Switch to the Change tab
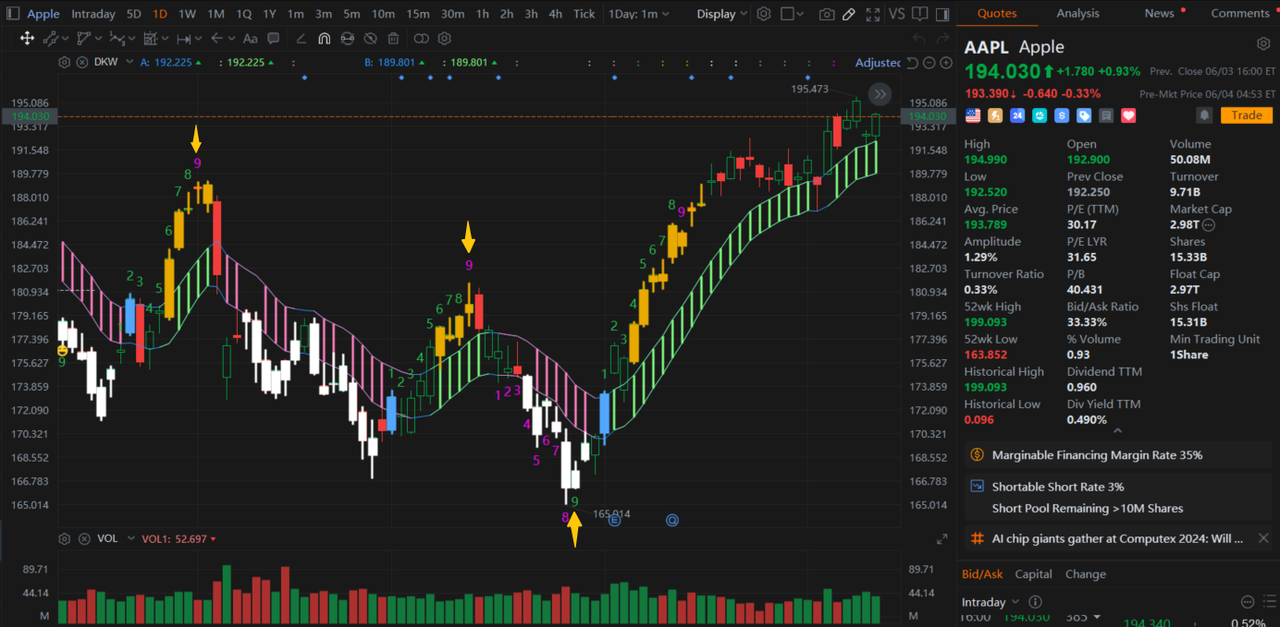The height and width of the screenshot is (627, 1280). [1085, 574]
